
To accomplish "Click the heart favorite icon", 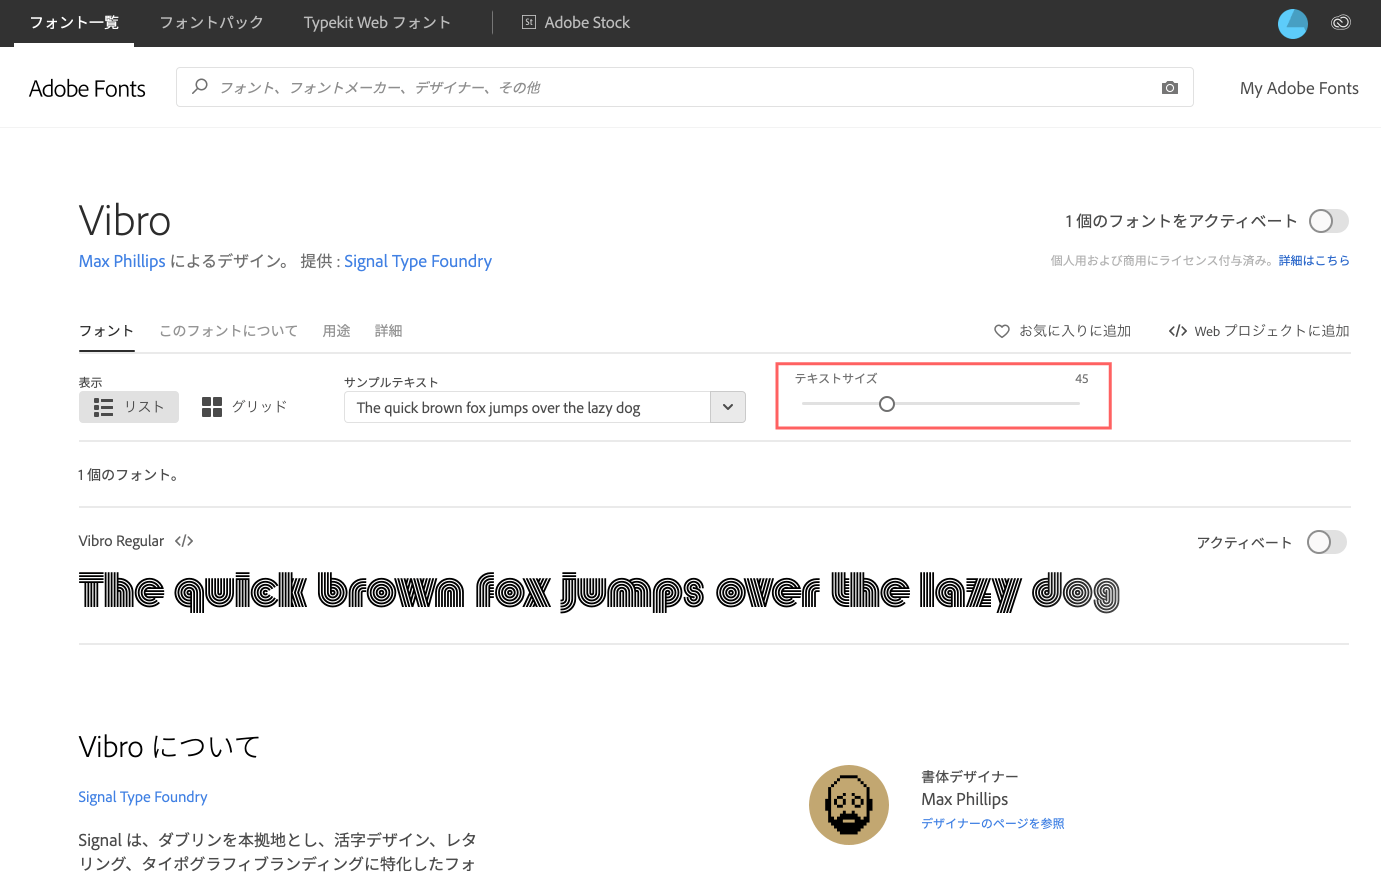I will point(1002,331).
